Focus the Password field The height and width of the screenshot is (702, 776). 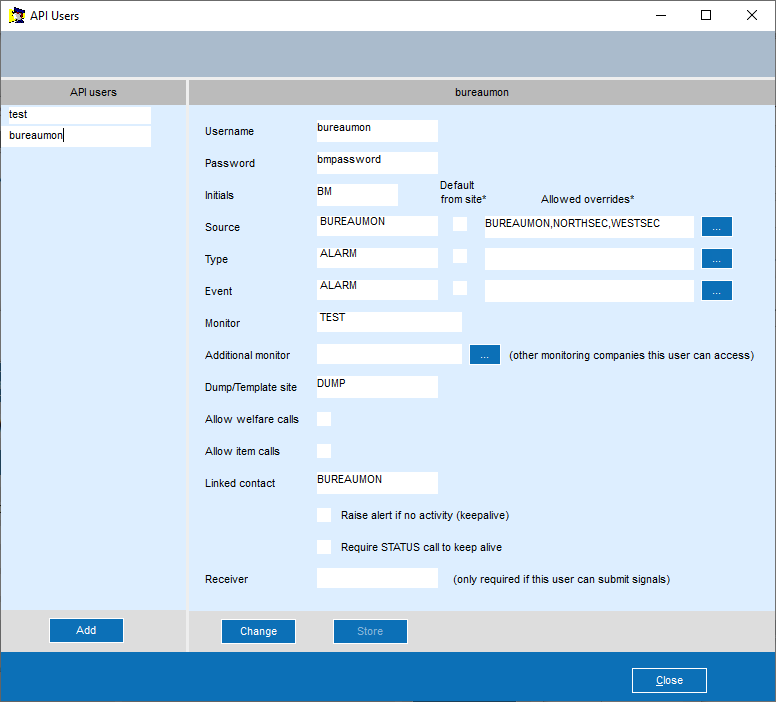[x=377, y=163]
